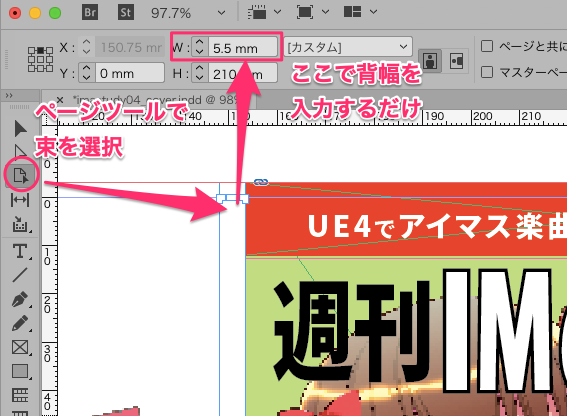The image size is (567, 416).
Task: Switch to the cover.indd document tab
Action: [x=155, y=100]
